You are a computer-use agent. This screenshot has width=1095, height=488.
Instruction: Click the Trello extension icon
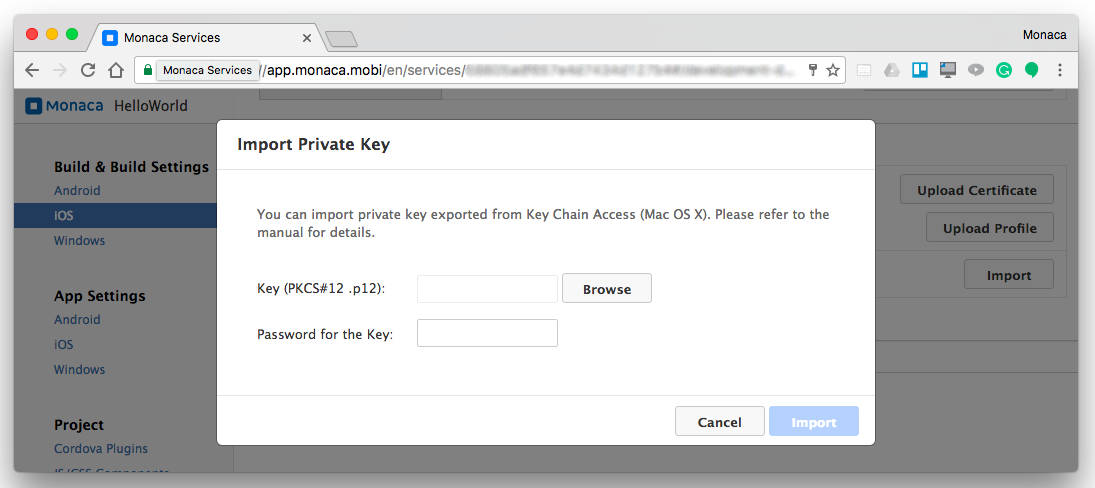click(920, 70)
